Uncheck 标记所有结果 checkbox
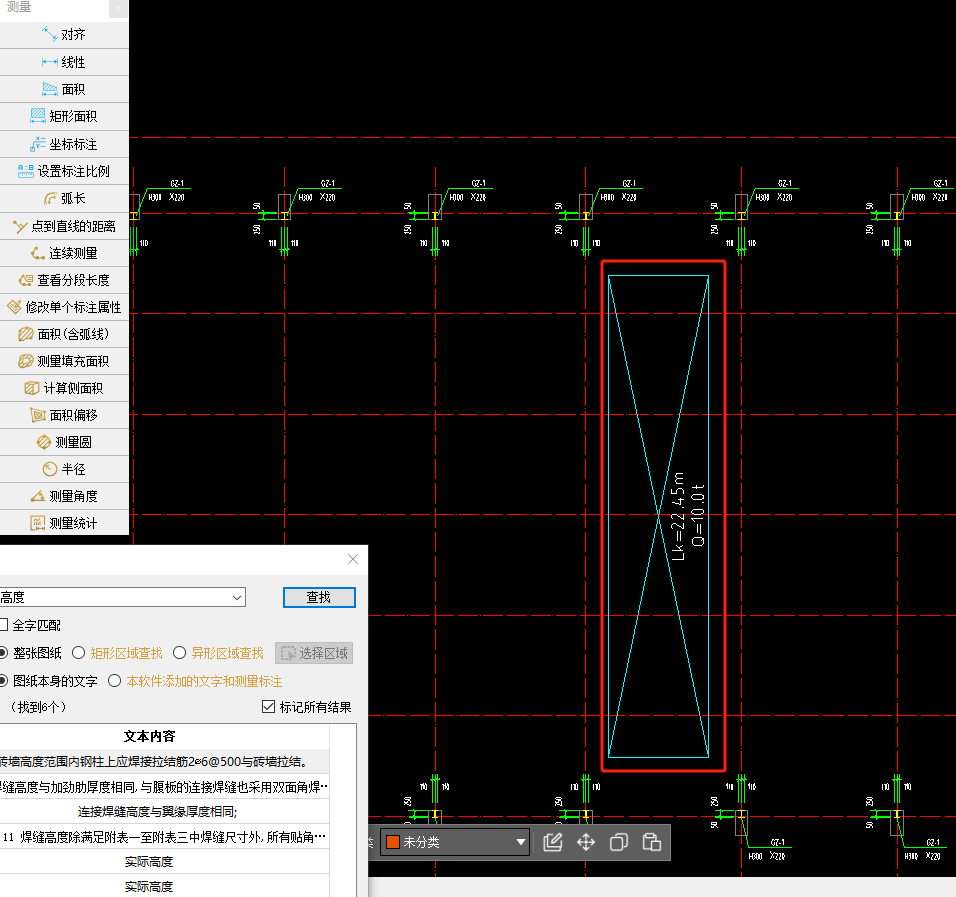This screenshot has height=897, width=956. click(268, 707)
